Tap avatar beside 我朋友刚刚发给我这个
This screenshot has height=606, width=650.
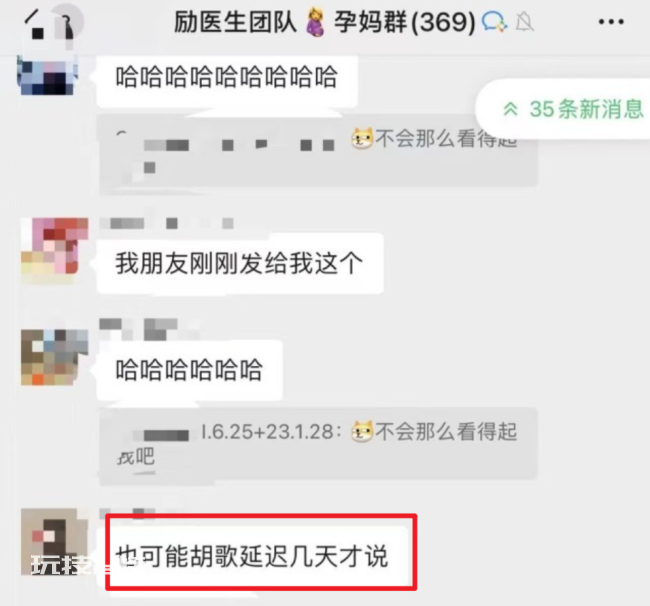click(x=55, y=250)
